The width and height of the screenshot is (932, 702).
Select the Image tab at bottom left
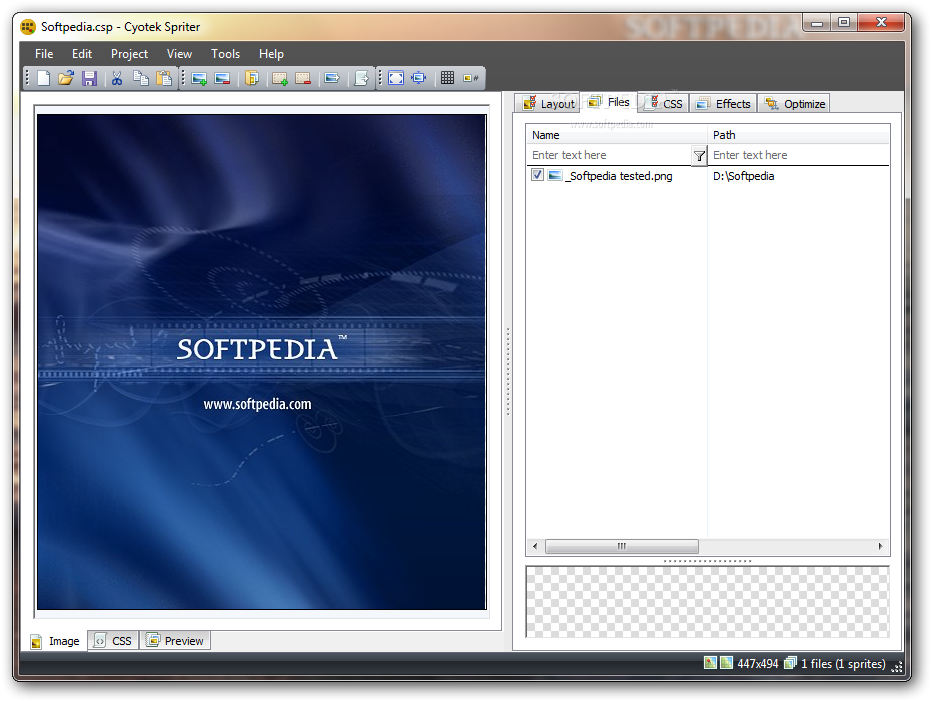(x=56, y=641)
